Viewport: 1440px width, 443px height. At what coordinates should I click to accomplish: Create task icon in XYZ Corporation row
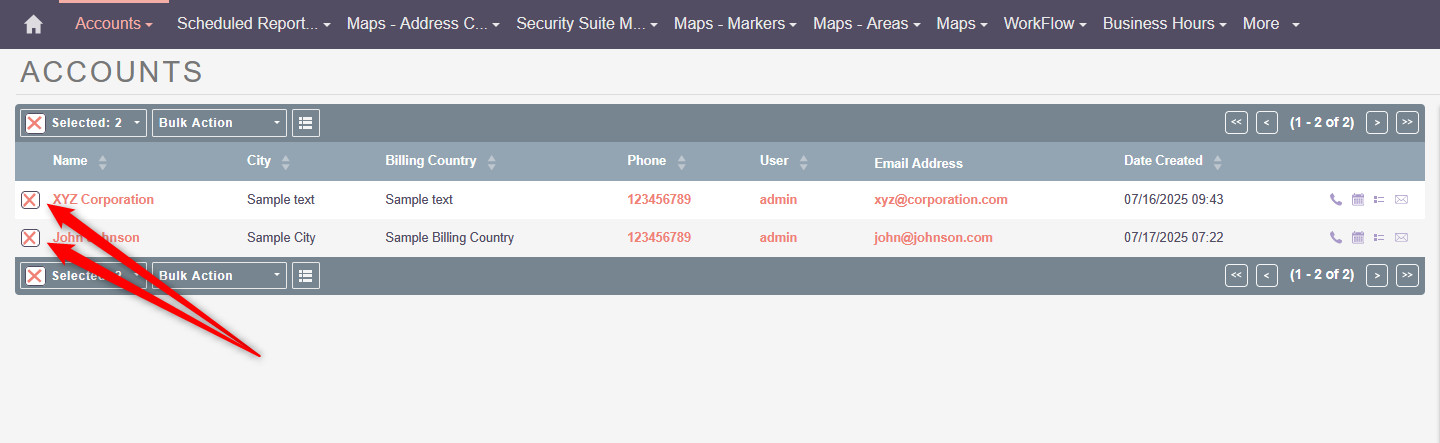coord(1379,200)
